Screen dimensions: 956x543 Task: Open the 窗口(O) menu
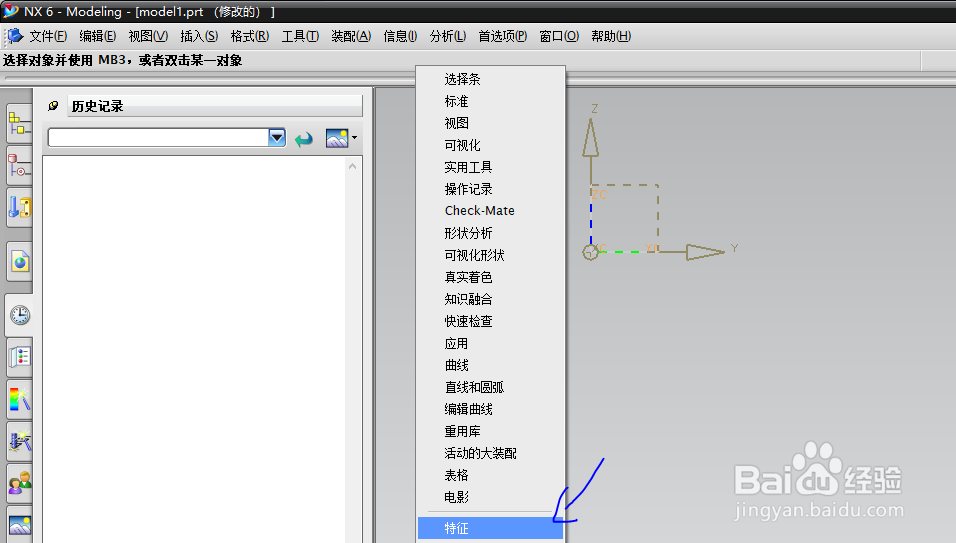tap(559, 37)
